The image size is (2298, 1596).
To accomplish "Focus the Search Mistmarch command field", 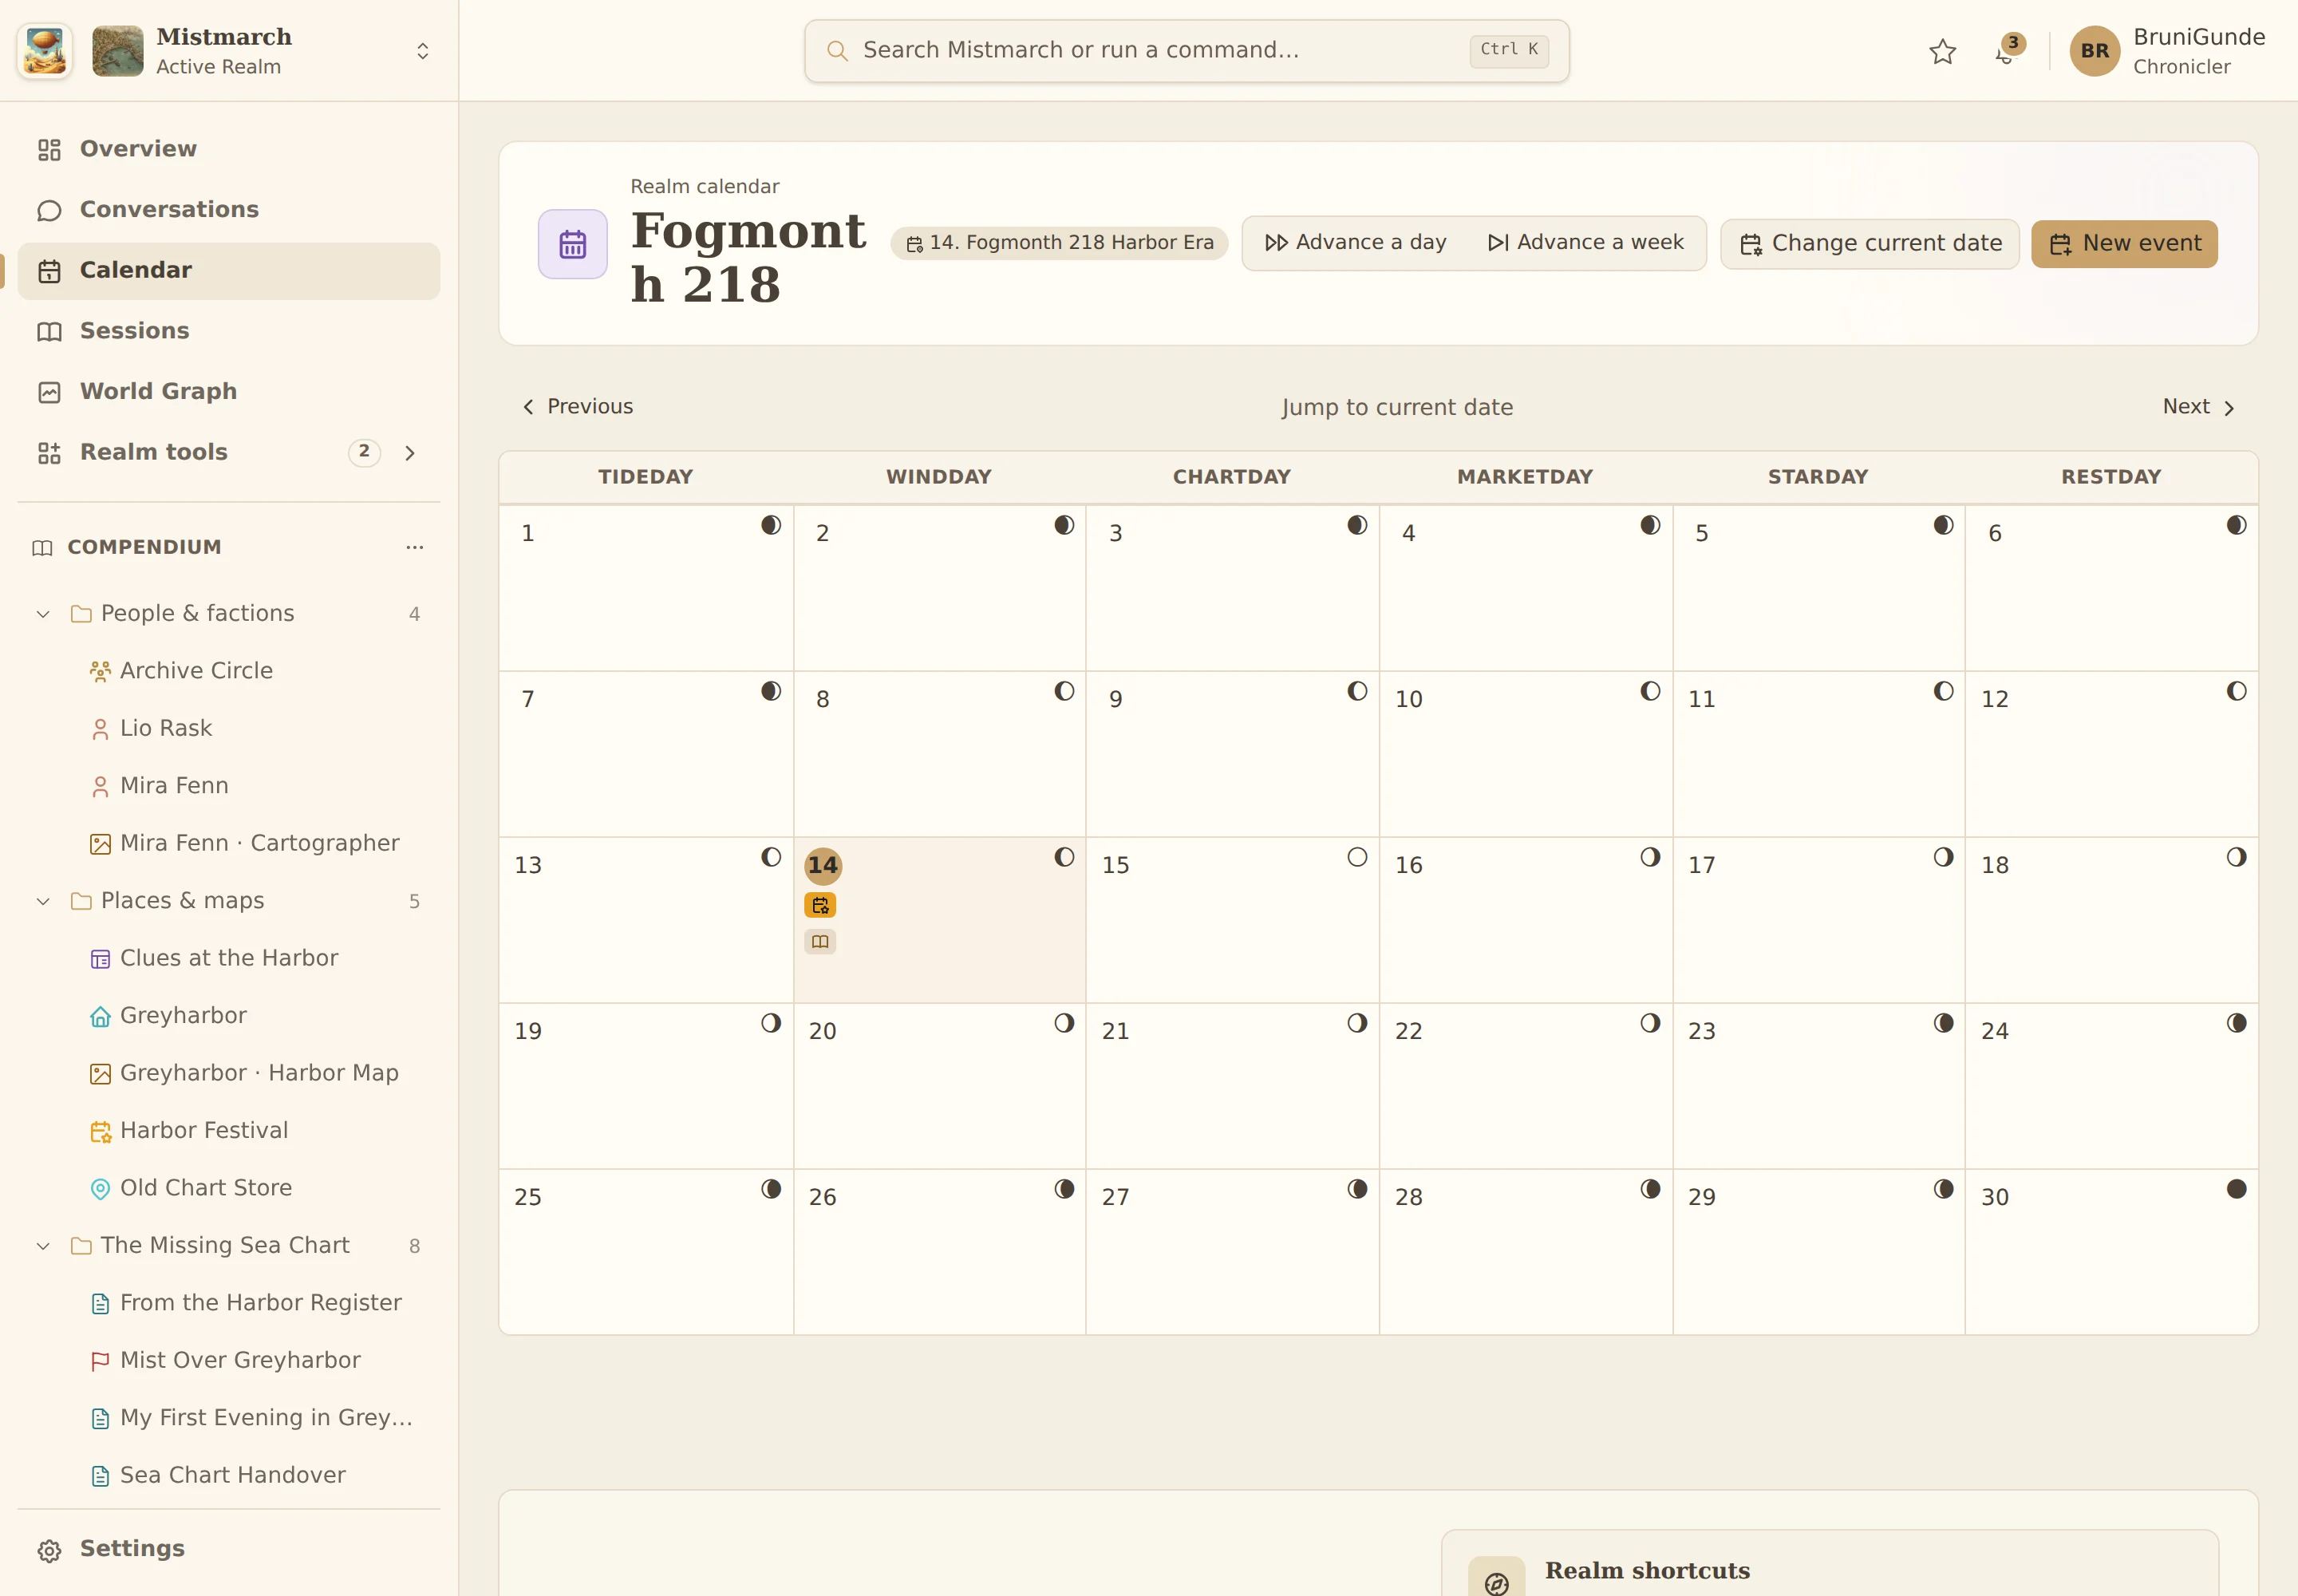I will tap(1186, 51).
